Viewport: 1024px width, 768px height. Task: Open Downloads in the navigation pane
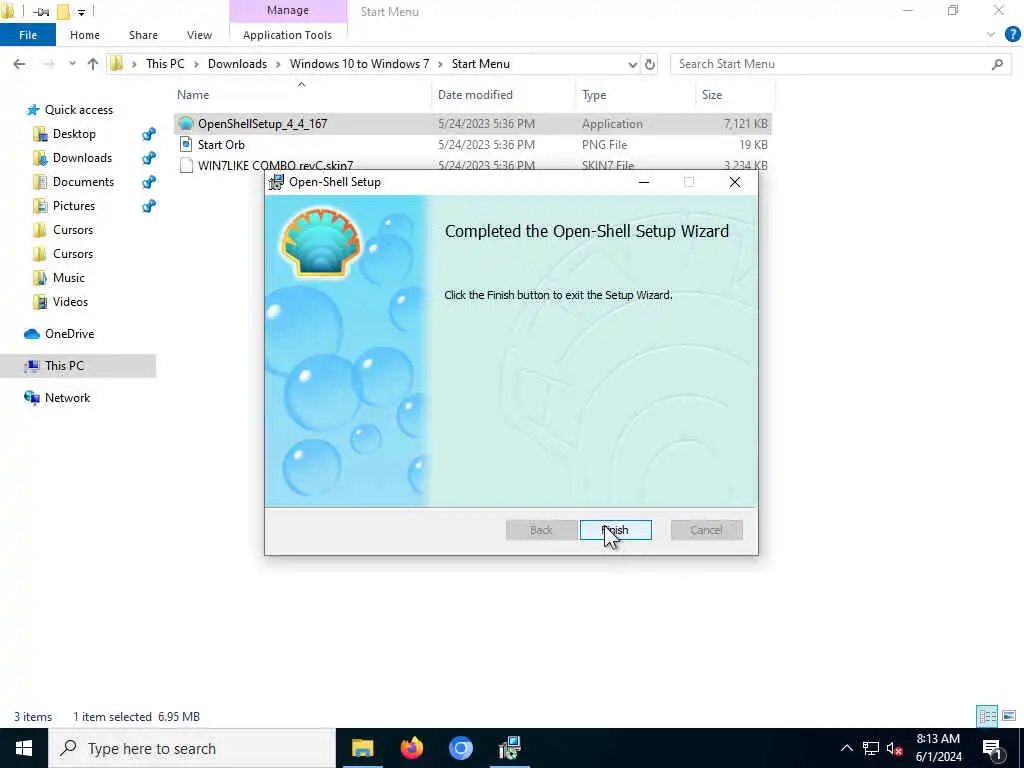[82, 158]
